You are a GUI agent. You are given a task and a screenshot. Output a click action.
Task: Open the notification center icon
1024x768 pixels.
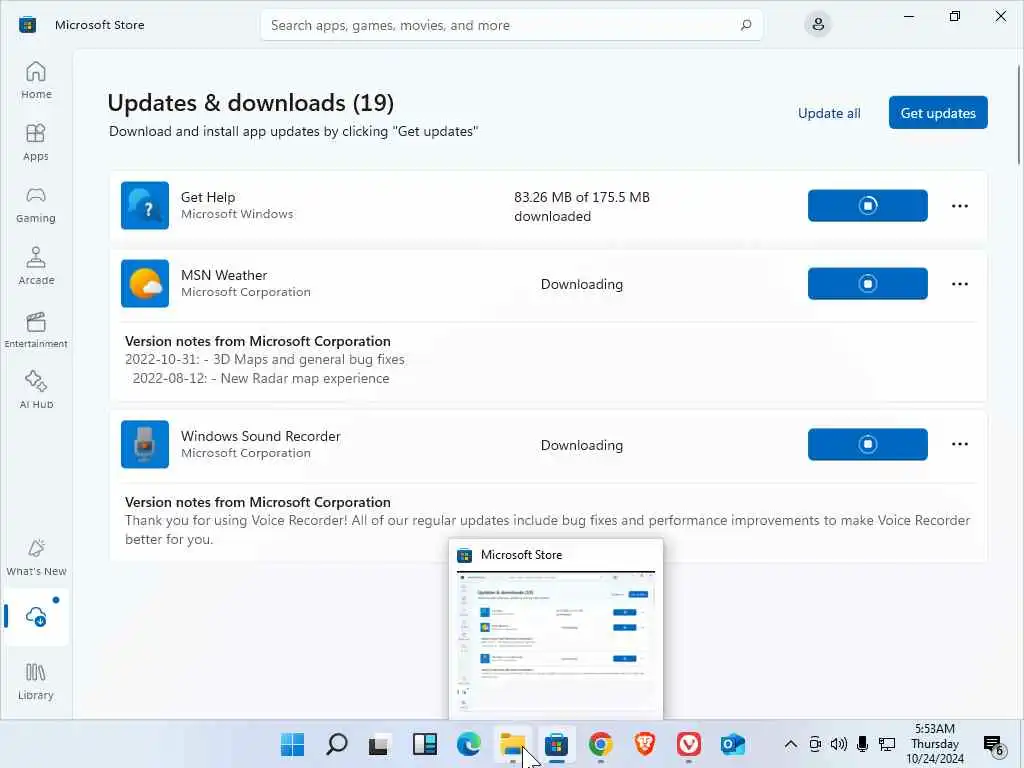click(993, 744)
